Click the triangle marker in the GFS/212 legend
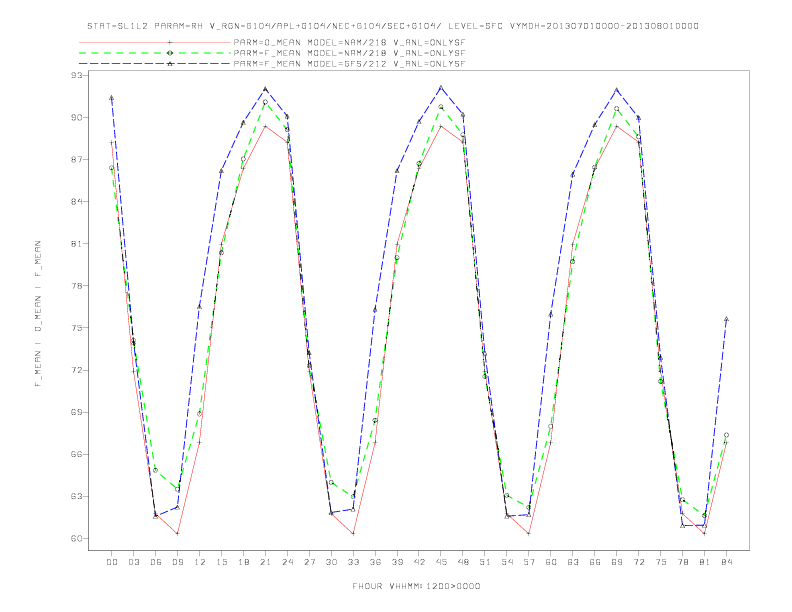 [170, 64]
